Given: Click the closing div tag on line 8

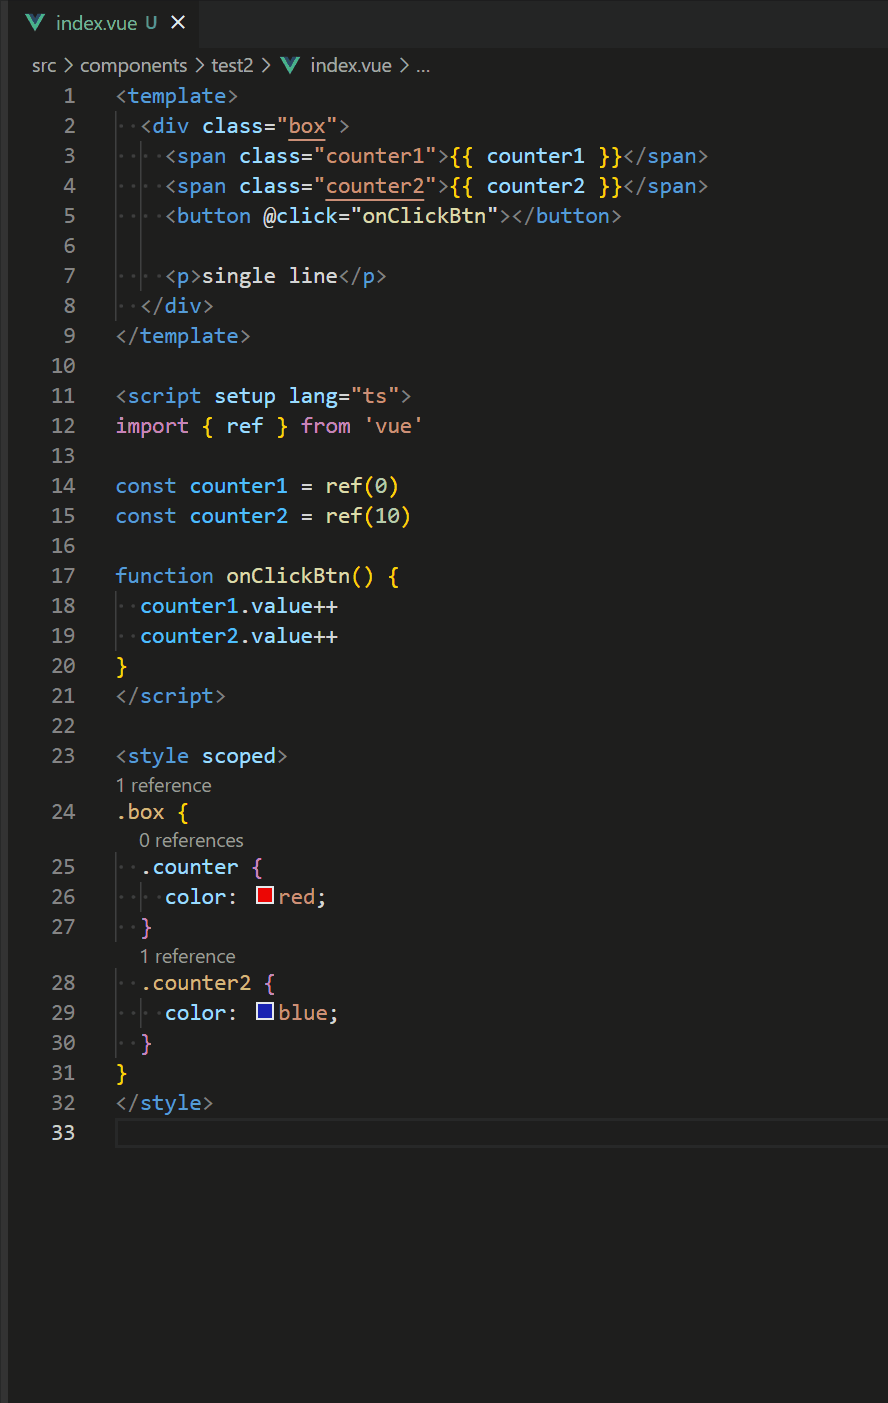Looking at the screenshot, I should (177, 306).
